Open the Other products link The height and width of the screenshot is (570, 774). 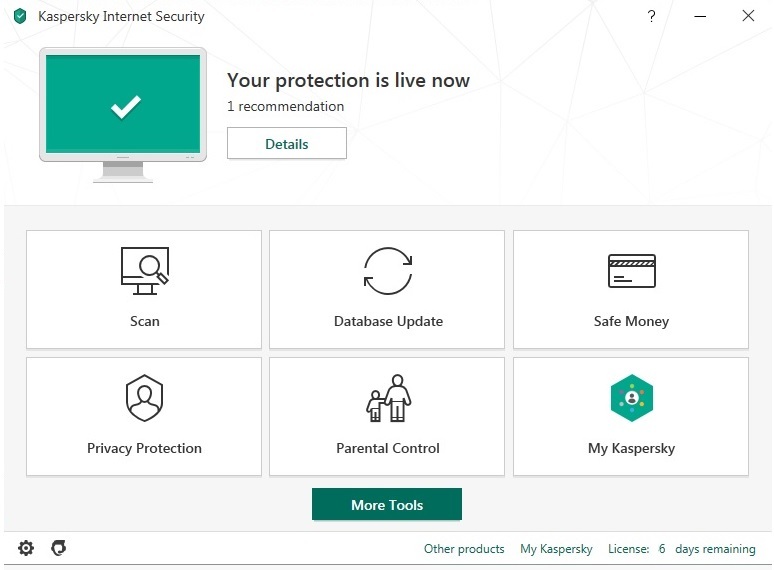point(464,549)
